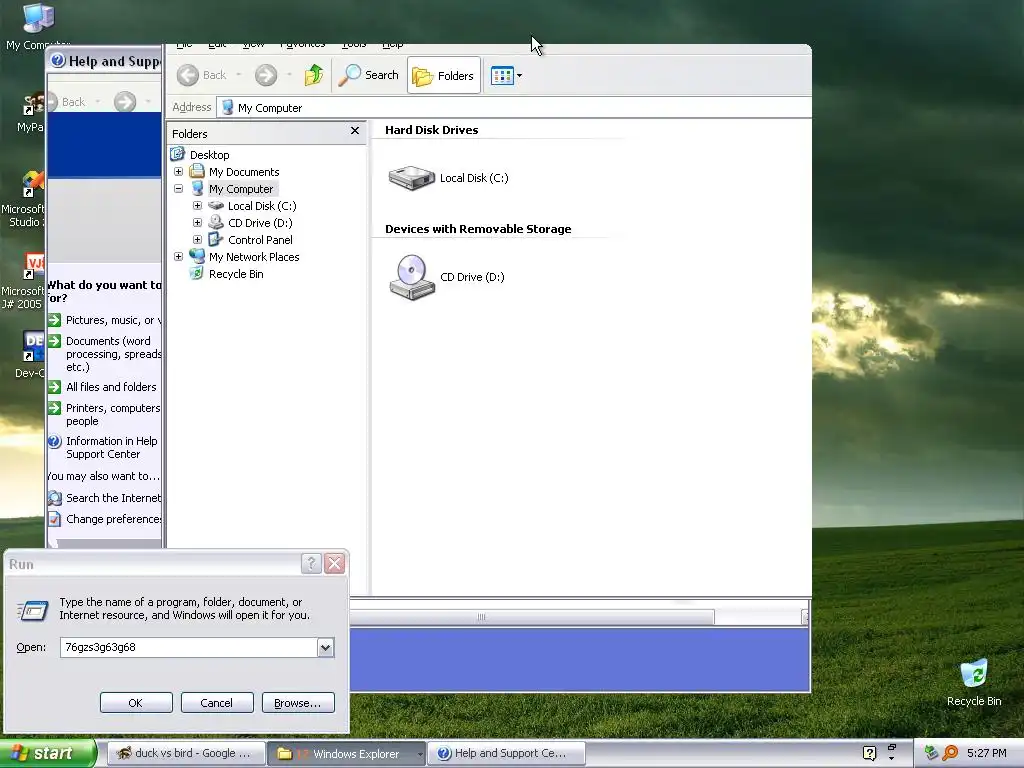
Task: Select Microsoft Visual Studio desktop shortcut
Action: point(23,199)
